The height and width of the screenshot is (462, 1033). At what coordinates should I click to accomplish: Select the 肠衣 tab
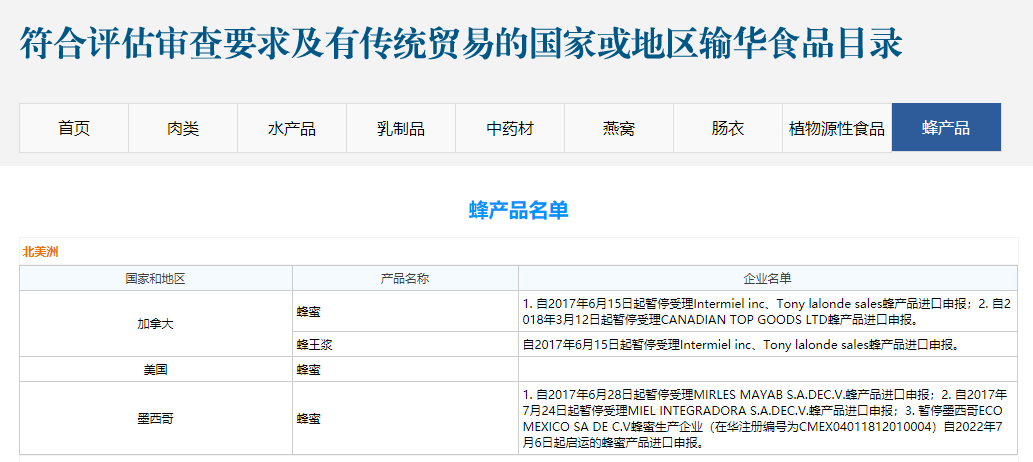(x=728, y=128)
